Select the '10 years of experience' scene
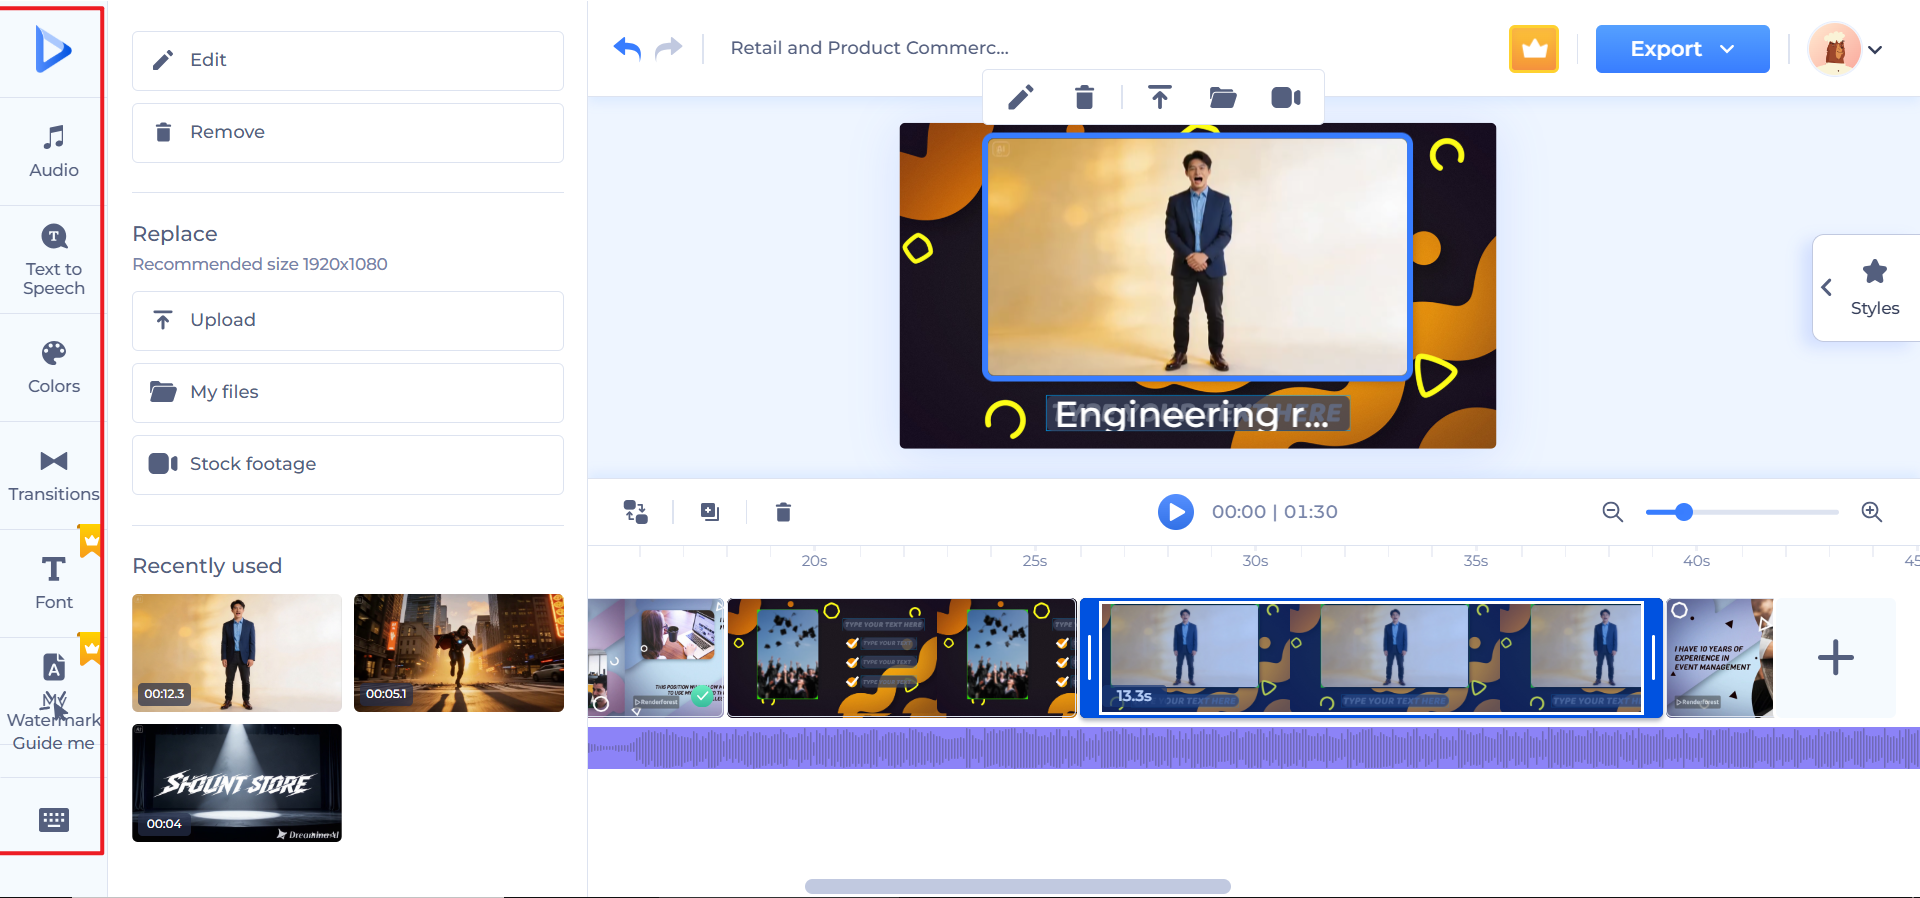1920x898 pixels. 1720,658
